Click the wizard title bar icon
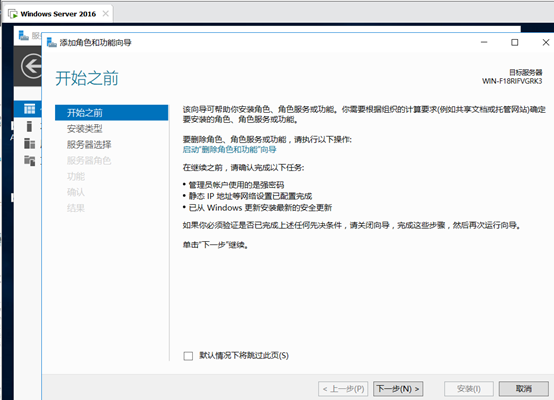Image resolution: width=554 pixels, height=400 pixels. pyautogui.click(x=52, y=42)
